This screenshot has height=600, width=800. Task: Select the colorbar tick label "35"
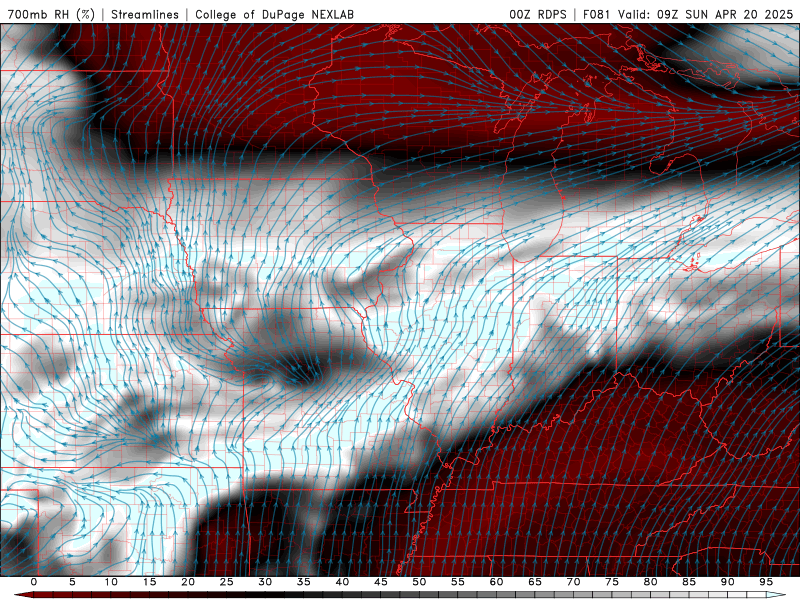pos(304,582)
